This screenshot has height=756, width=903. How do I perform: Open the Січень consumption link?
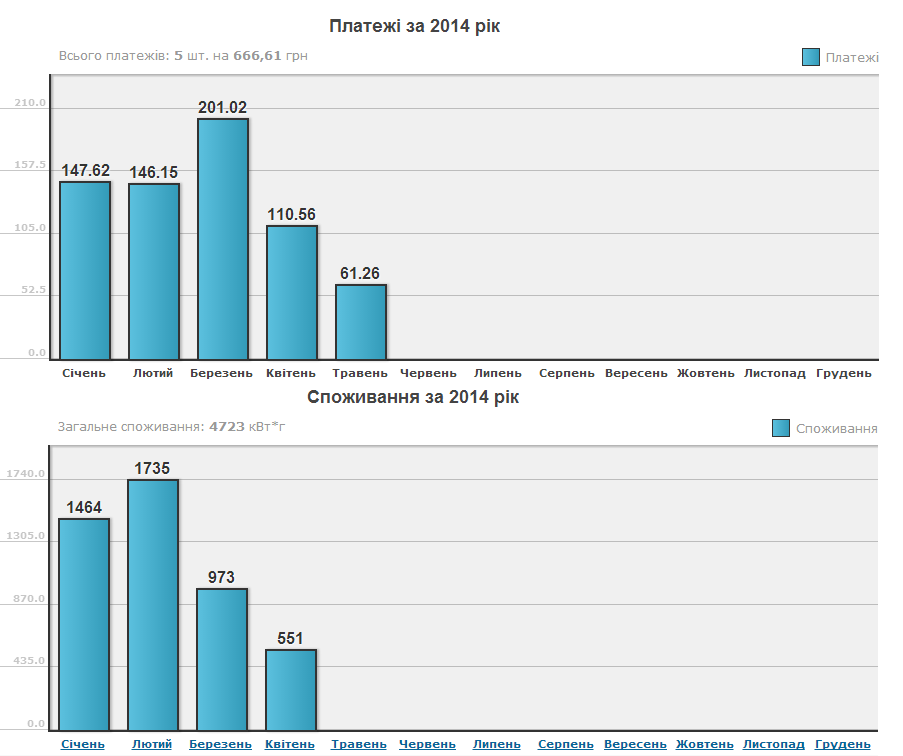[83, 744]
